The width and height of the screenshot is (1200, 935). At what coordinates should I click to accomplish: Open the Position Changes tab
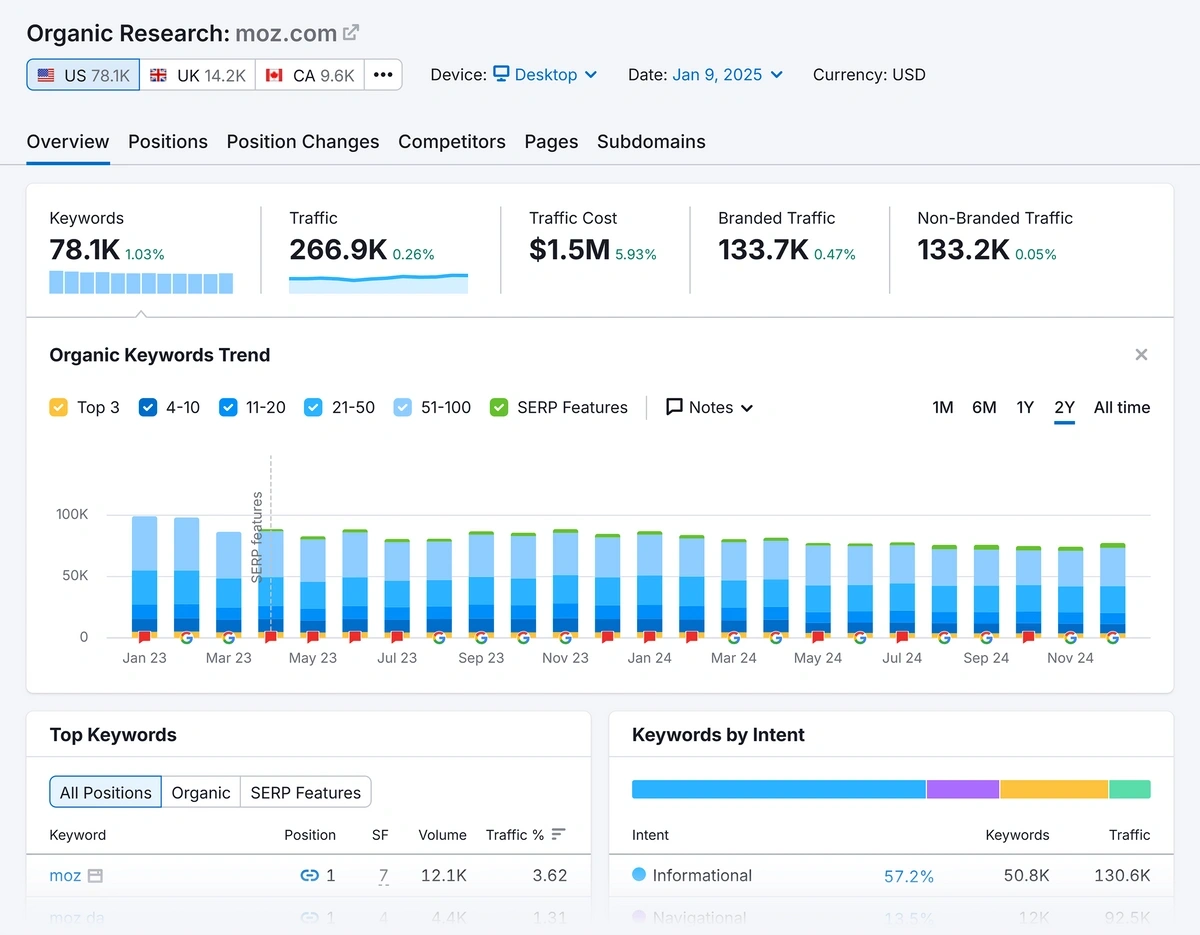(303, 142)
